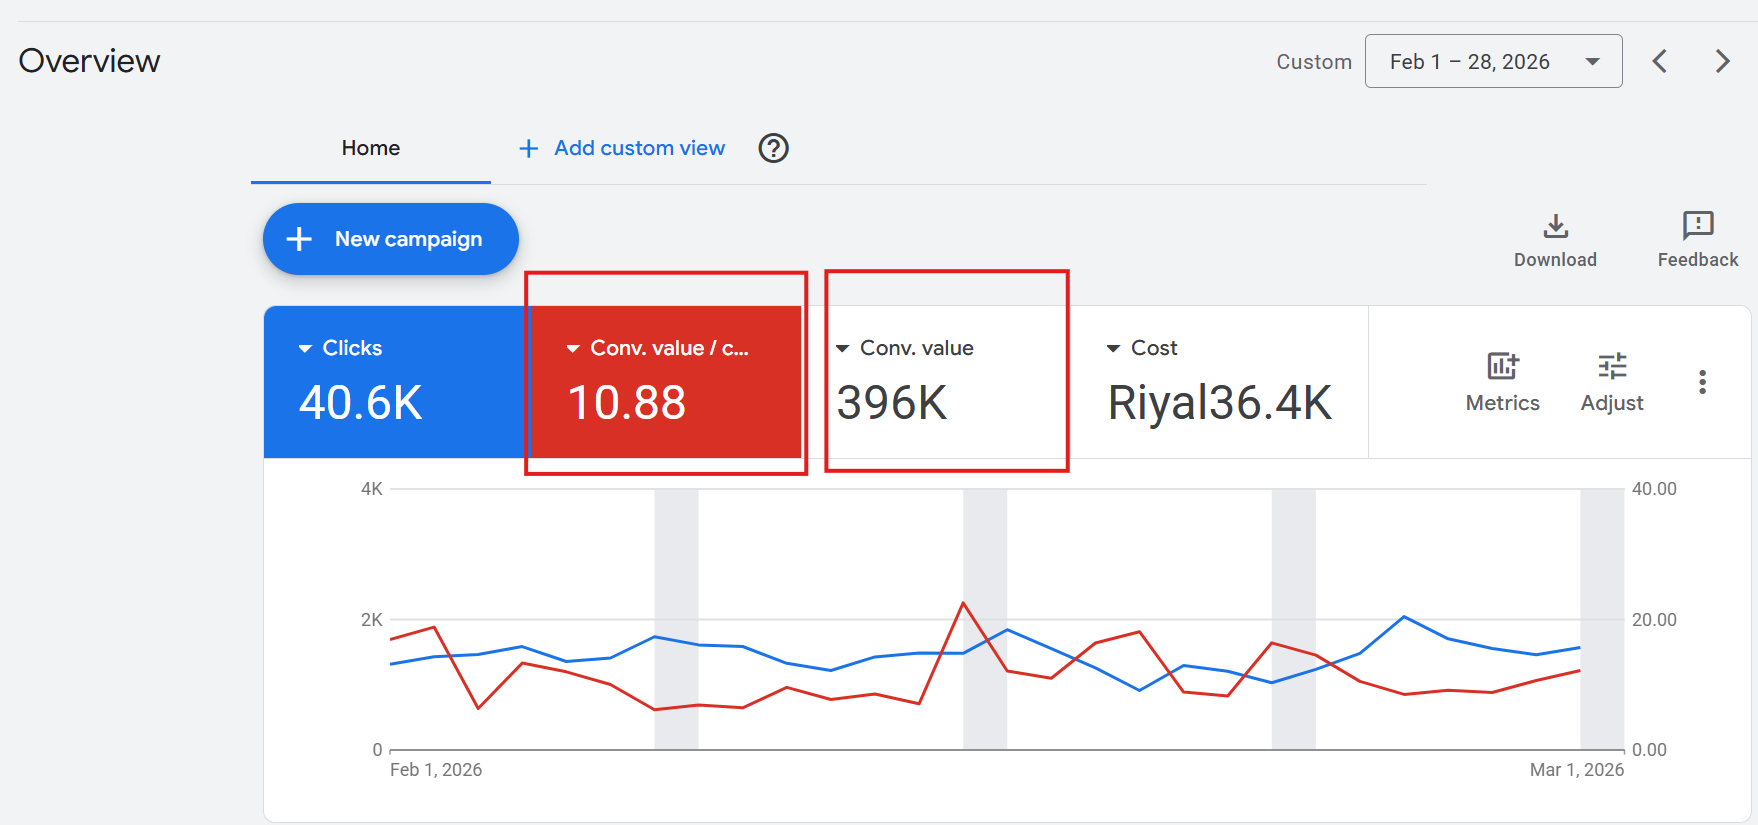
Task: Select the Riyal36.4K cost value
Action: [1220, 403]
